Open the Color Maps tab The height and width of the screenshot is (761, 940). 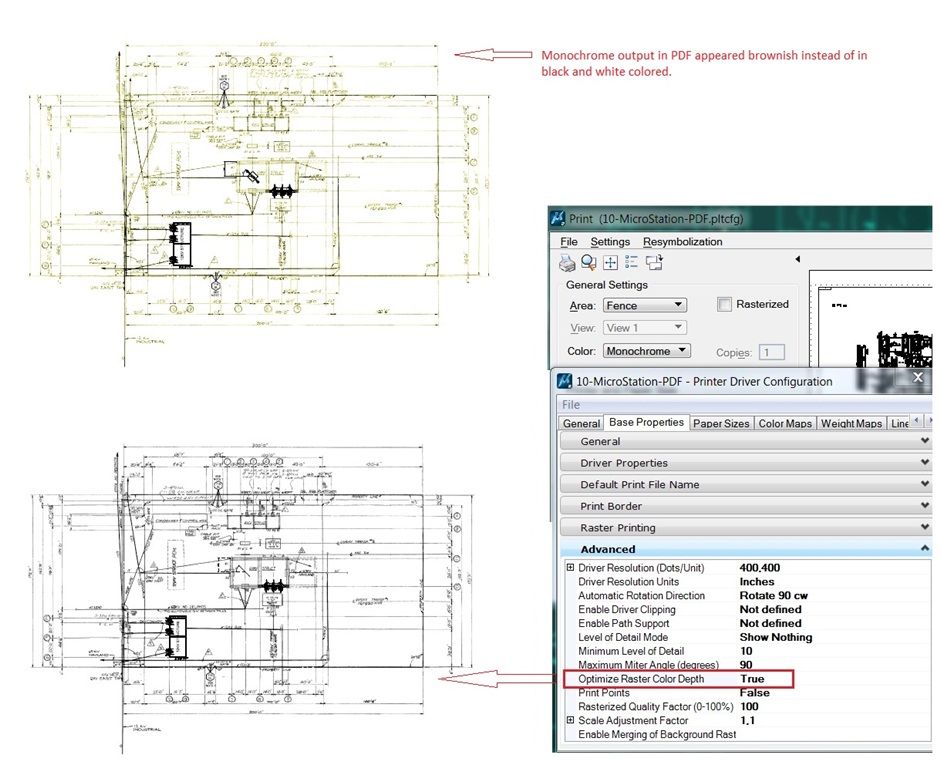(x=785, y=423)
